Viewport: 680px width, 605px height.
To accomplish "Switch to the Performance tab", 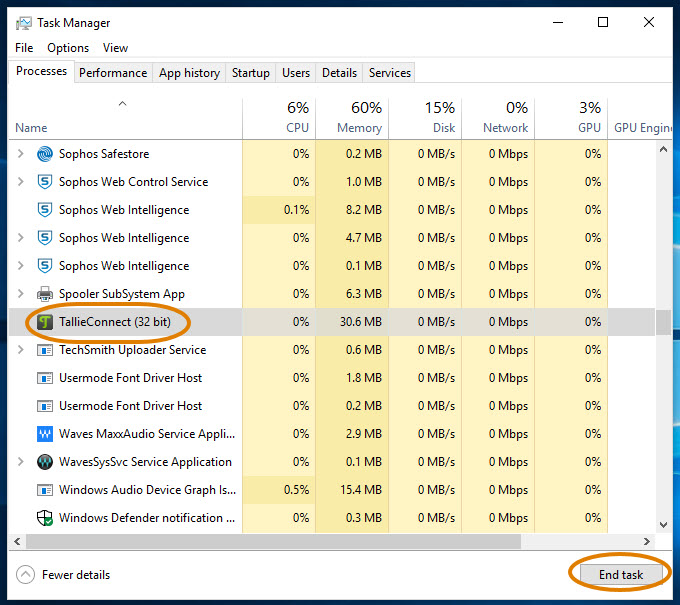I will click(113, 73).
